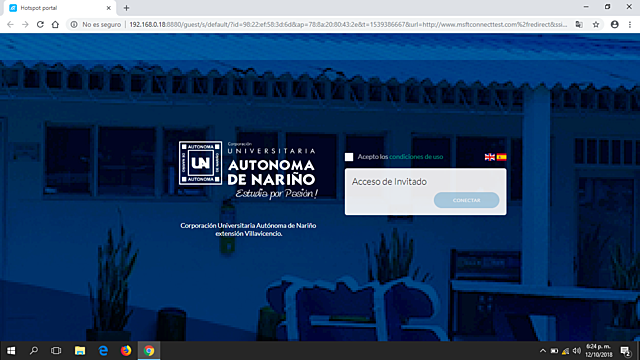
Task: Click the address bar URL
Action: 348,24
